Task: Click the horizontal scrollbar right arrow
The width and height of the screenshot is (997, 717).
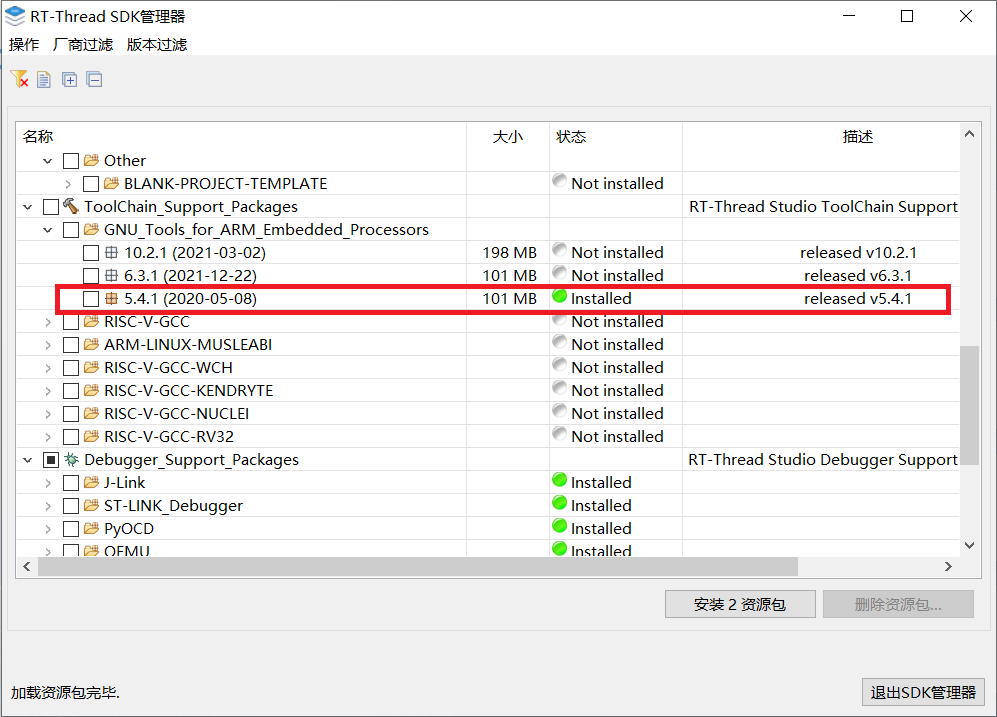Action: pos(948,566)
